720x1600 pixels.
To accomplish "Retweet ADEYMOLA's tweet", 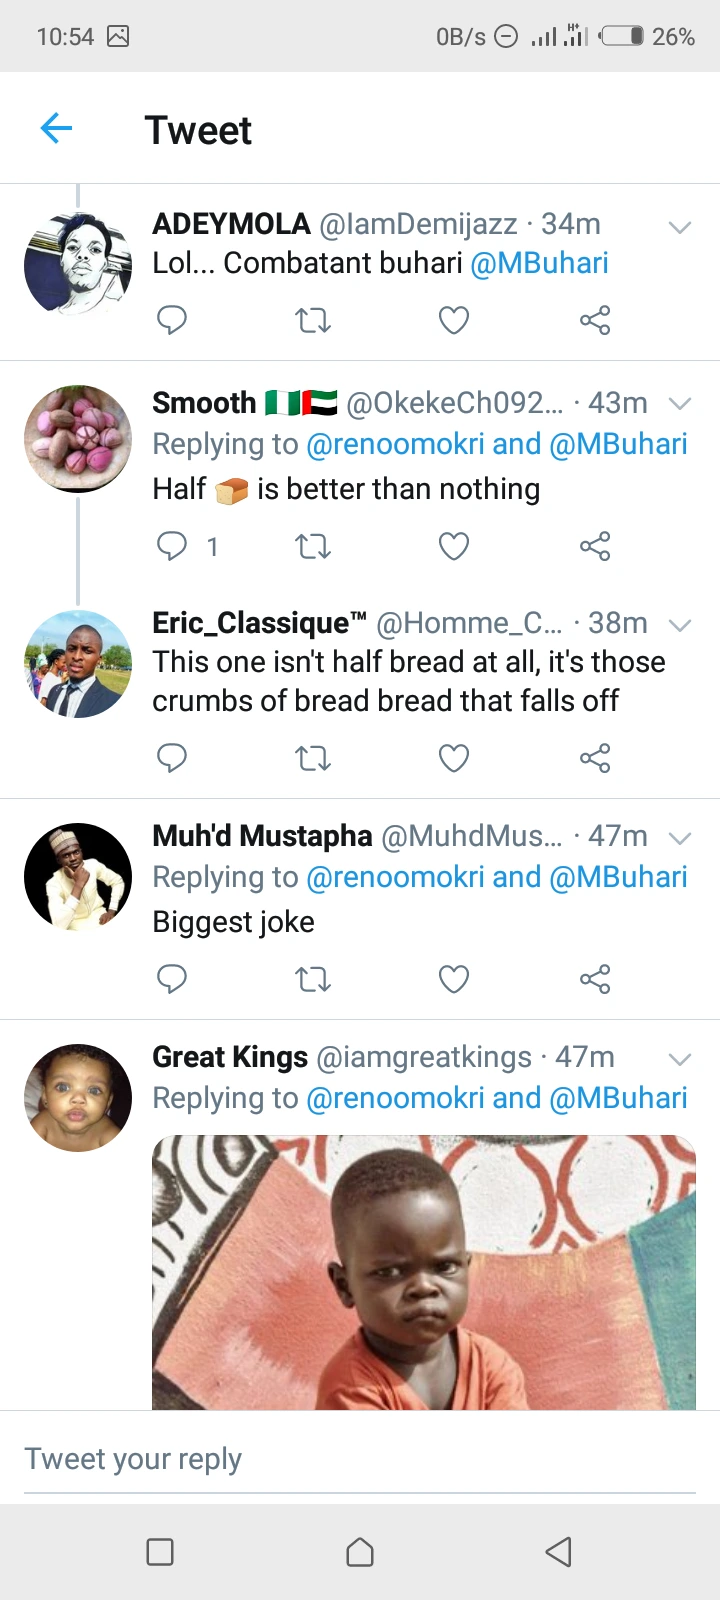I will pyautogui.click(x=313, y=321).
